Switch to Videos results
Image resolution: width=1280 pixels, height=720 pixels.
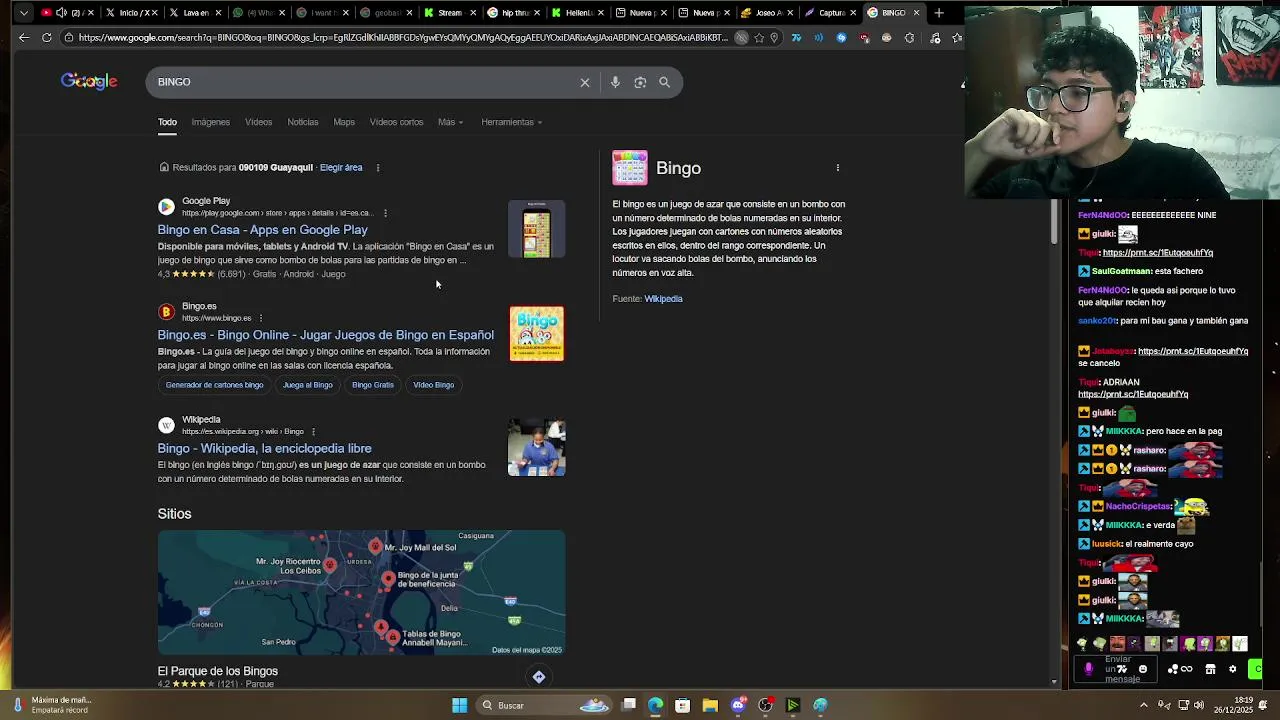(258, 122)
